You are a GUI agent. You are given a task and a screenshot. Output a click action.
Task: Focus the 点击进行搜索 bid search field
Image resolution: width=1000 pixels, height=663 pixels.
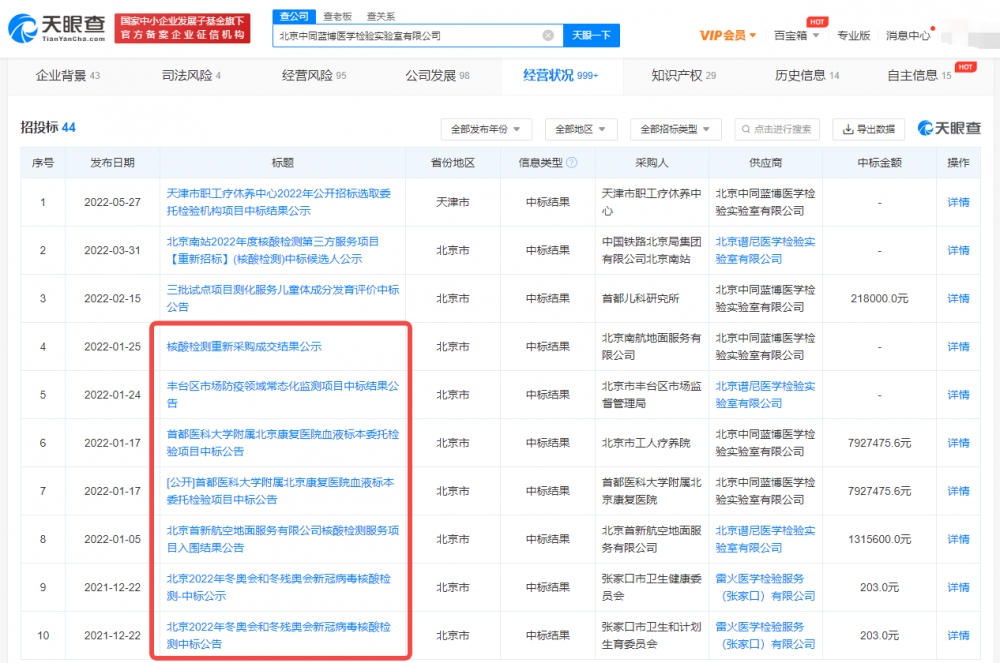point(777,129)
